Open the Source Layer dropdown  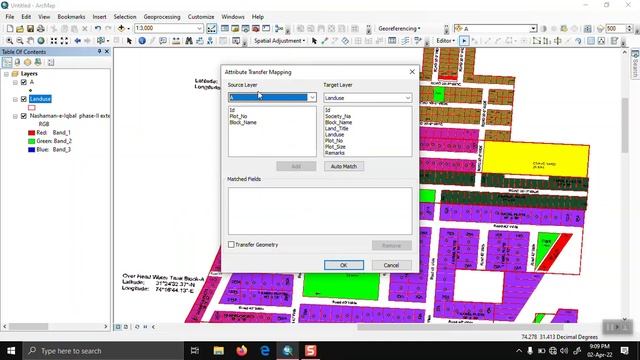tap(312, 98)
